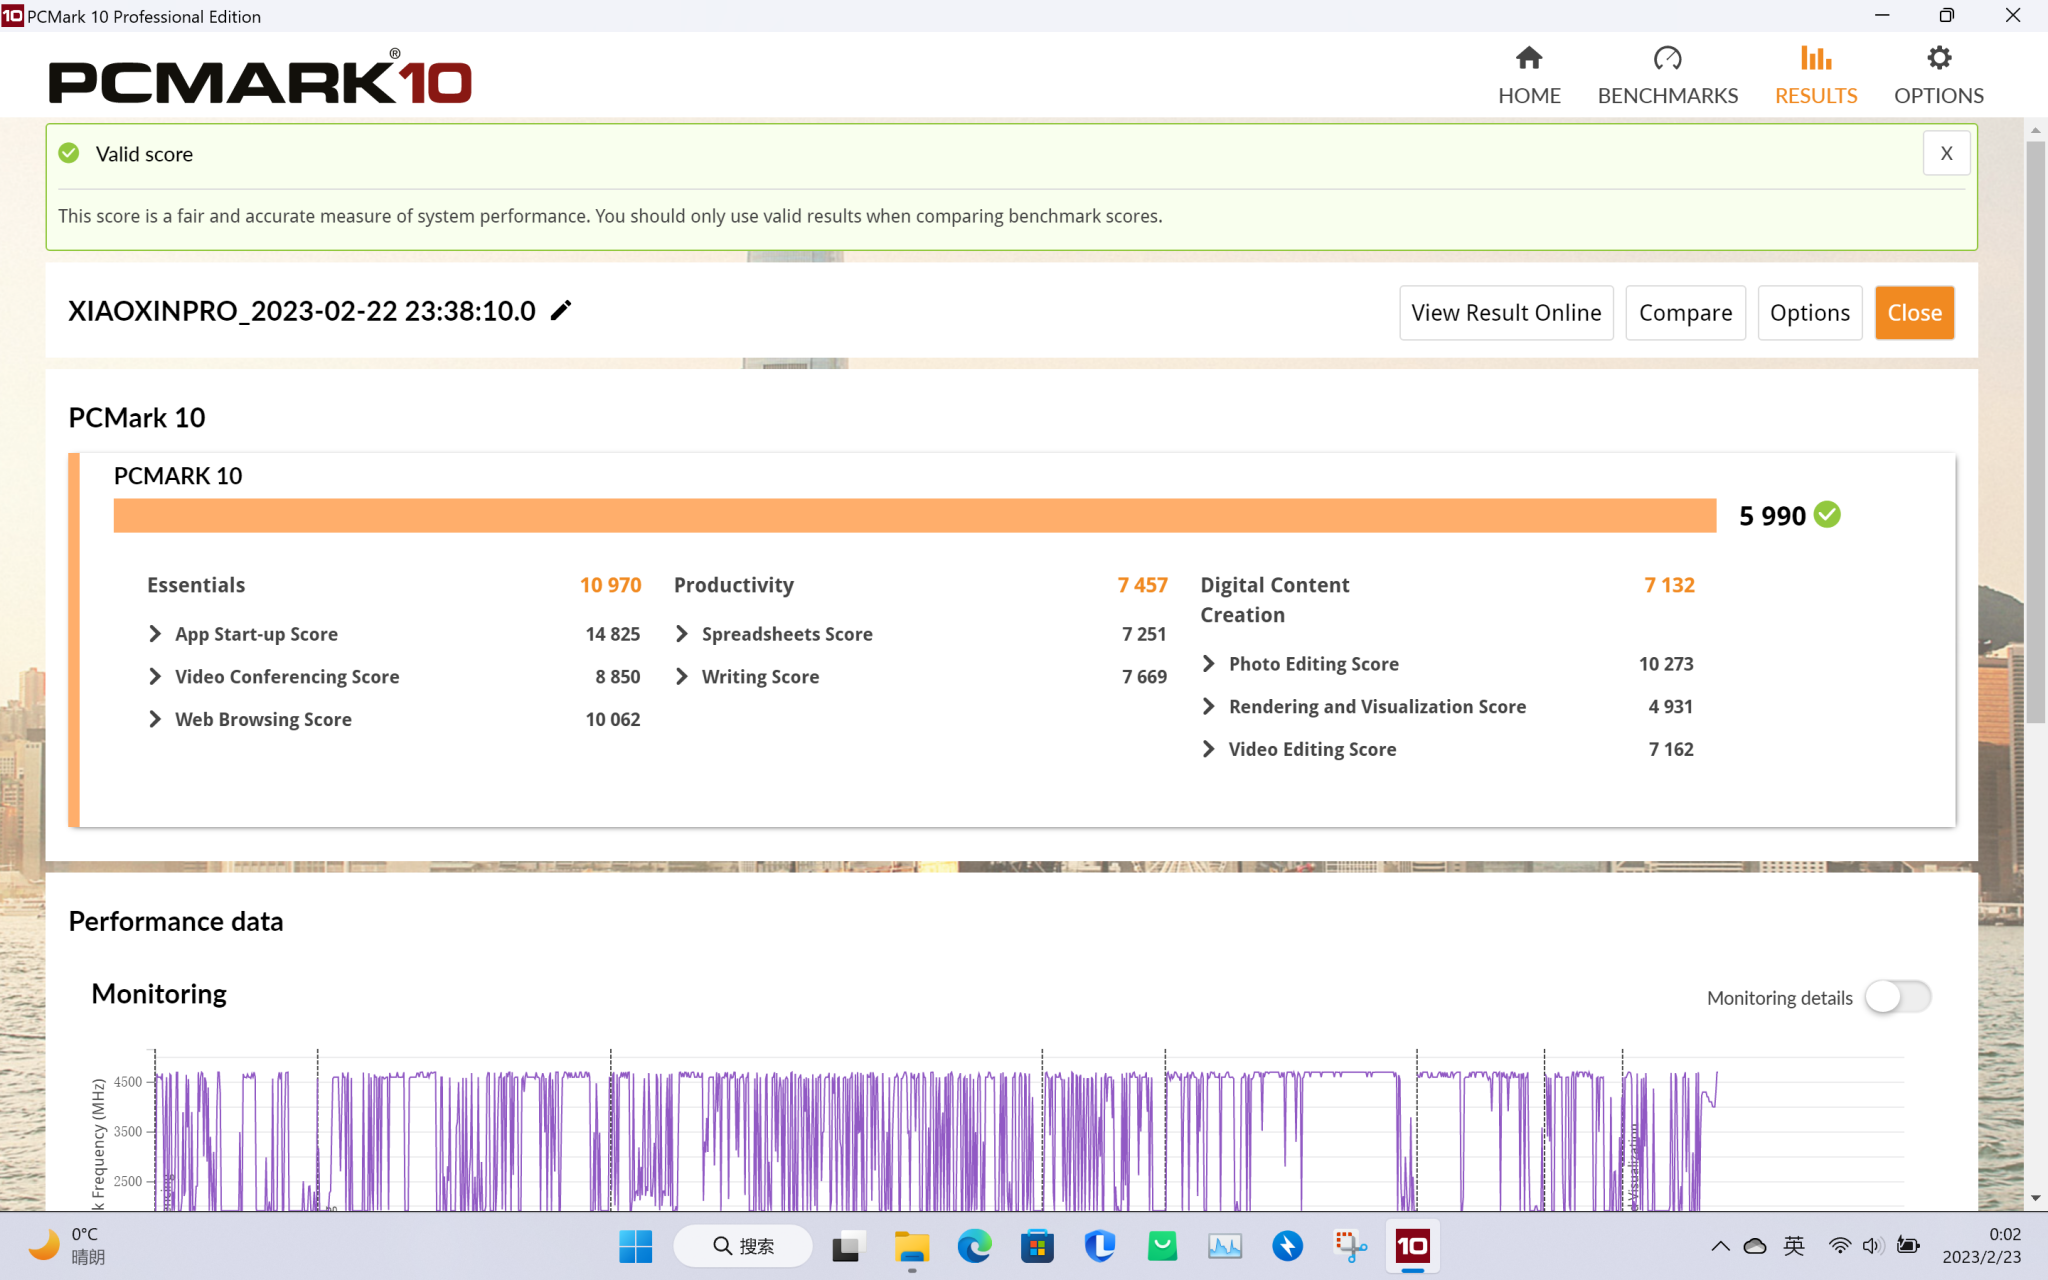Click the green valid score checkmark
The image size is (2048, 1280).
(x=69, y=153)
